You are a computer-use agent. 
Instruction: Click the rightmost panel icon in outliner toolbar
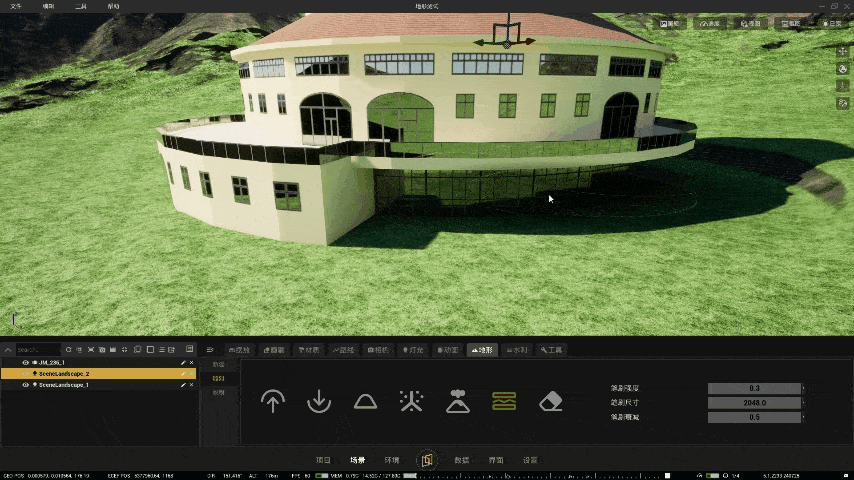click(x=190, y=349)
